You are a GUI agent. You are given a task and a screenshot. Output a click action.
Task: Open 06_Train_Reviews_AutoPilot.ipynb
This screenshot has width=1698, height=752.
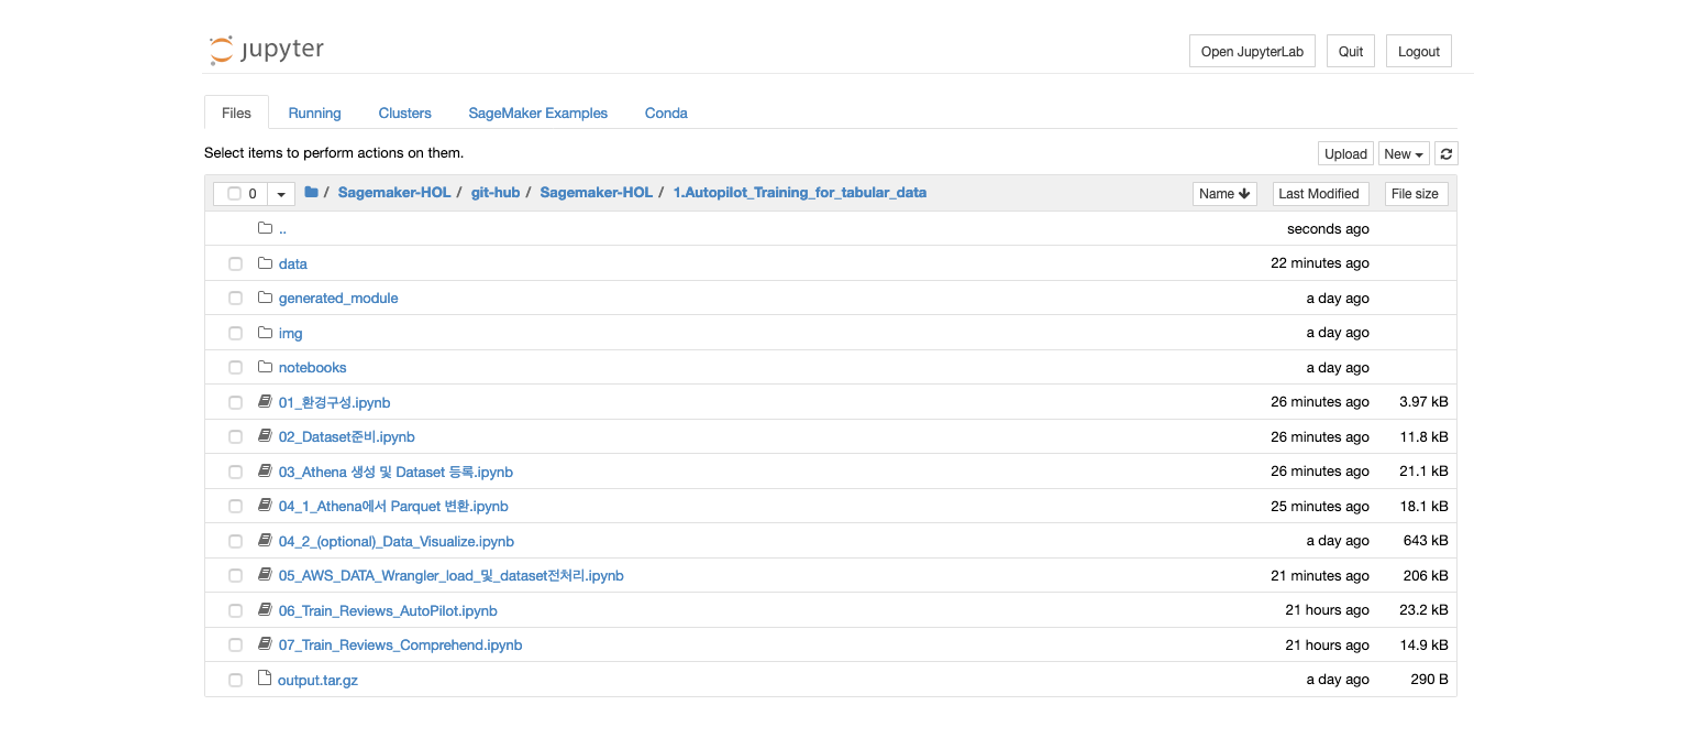[x=388, y=611]
